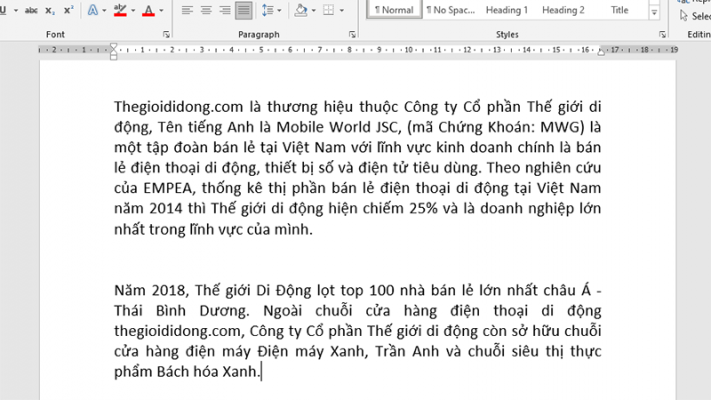This screenshot has width=711, height=400.
Task: Apply the red font color
Action: pyautogui.click(x=148, y=10)
